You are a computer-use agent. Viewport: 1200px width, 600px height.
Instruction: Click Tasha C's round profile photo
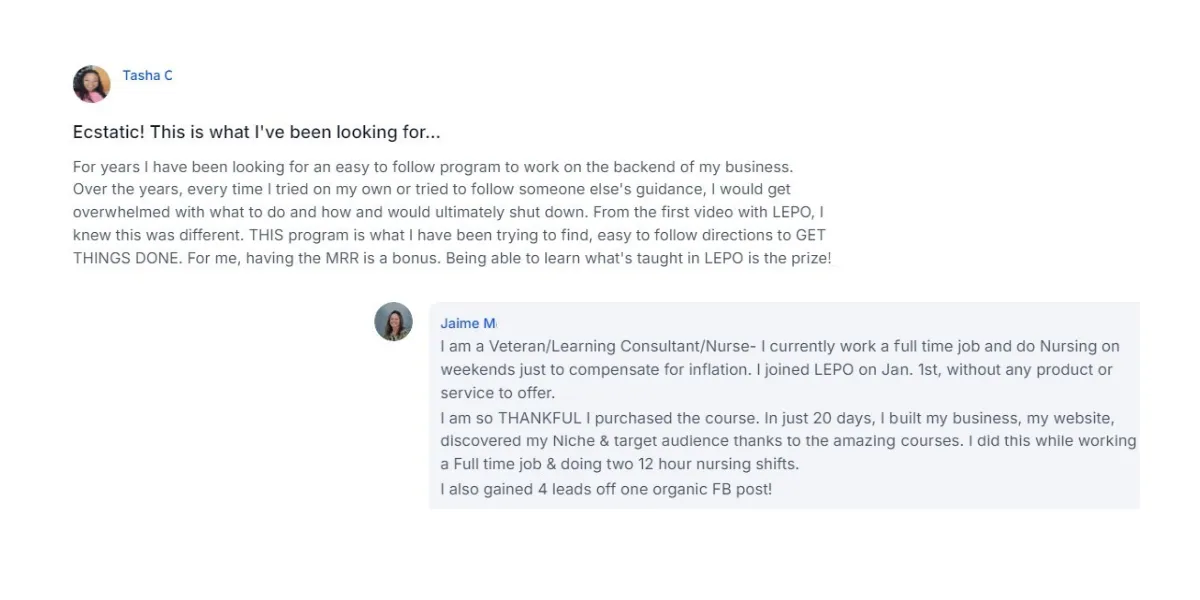click(92, 84)
